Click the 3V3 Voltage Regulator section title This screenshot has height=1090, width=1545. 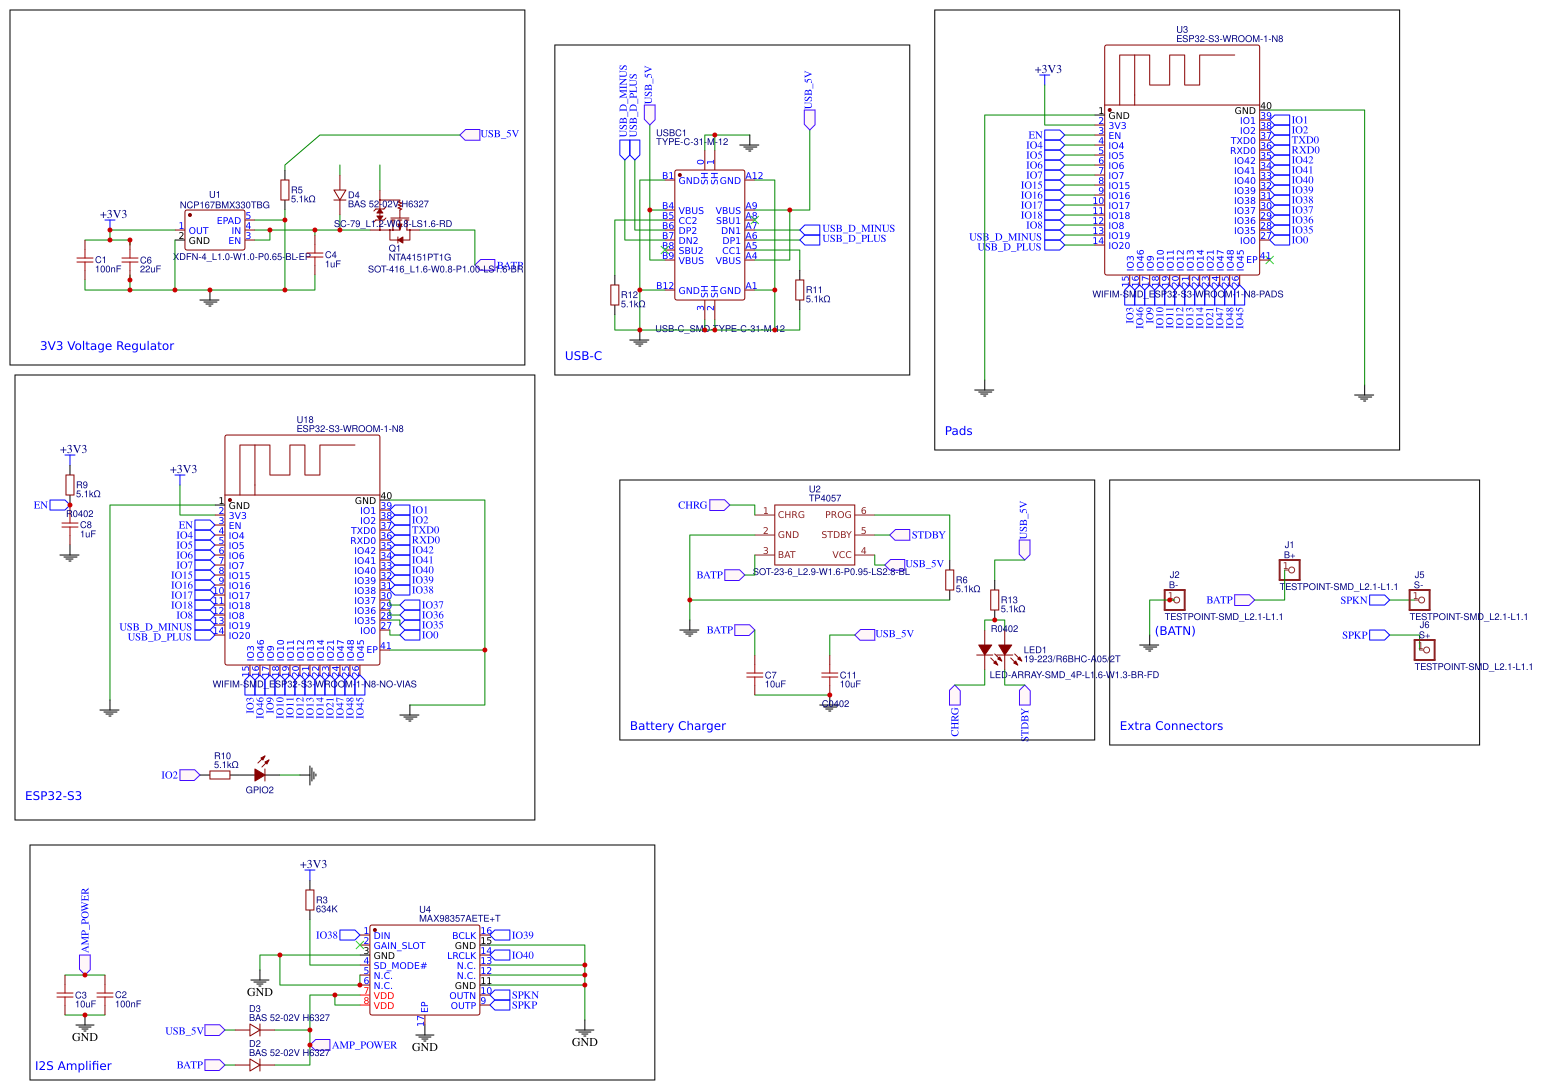(105, 345)
